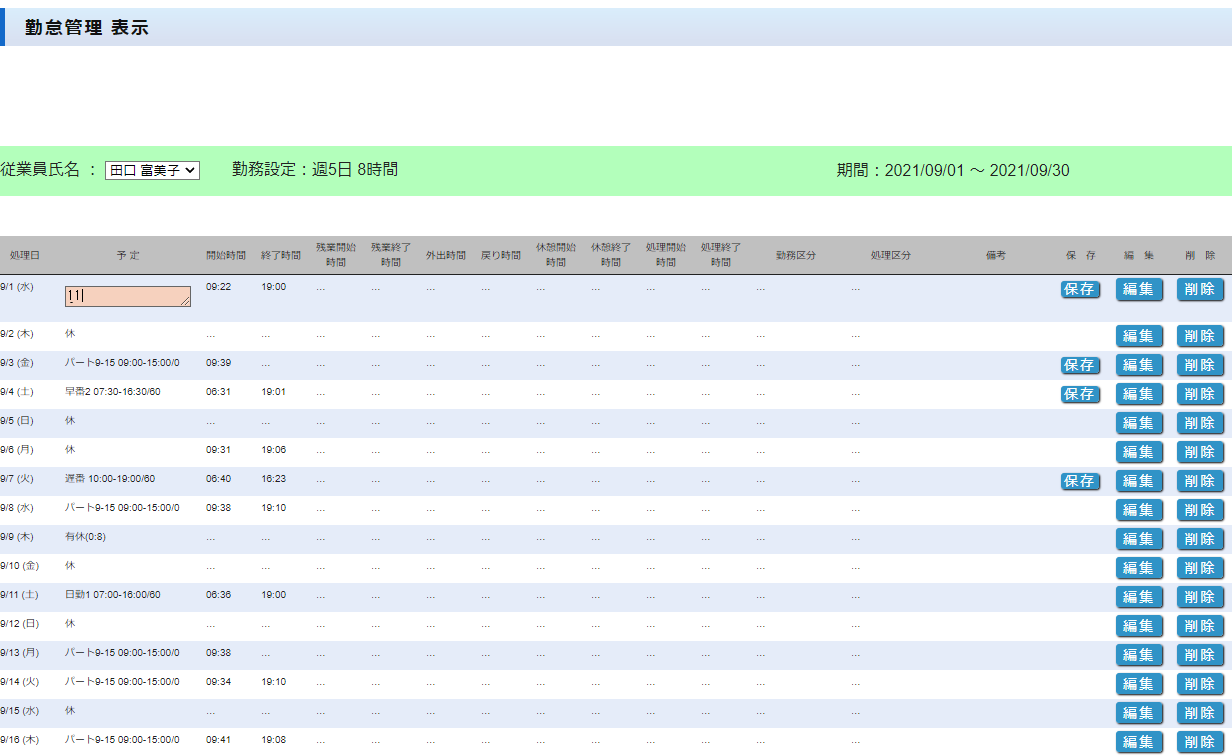Edit the 9/2 (木) row
Image resolution: width=1232 pixels, height=756 pixels.
click(1139, 336)
